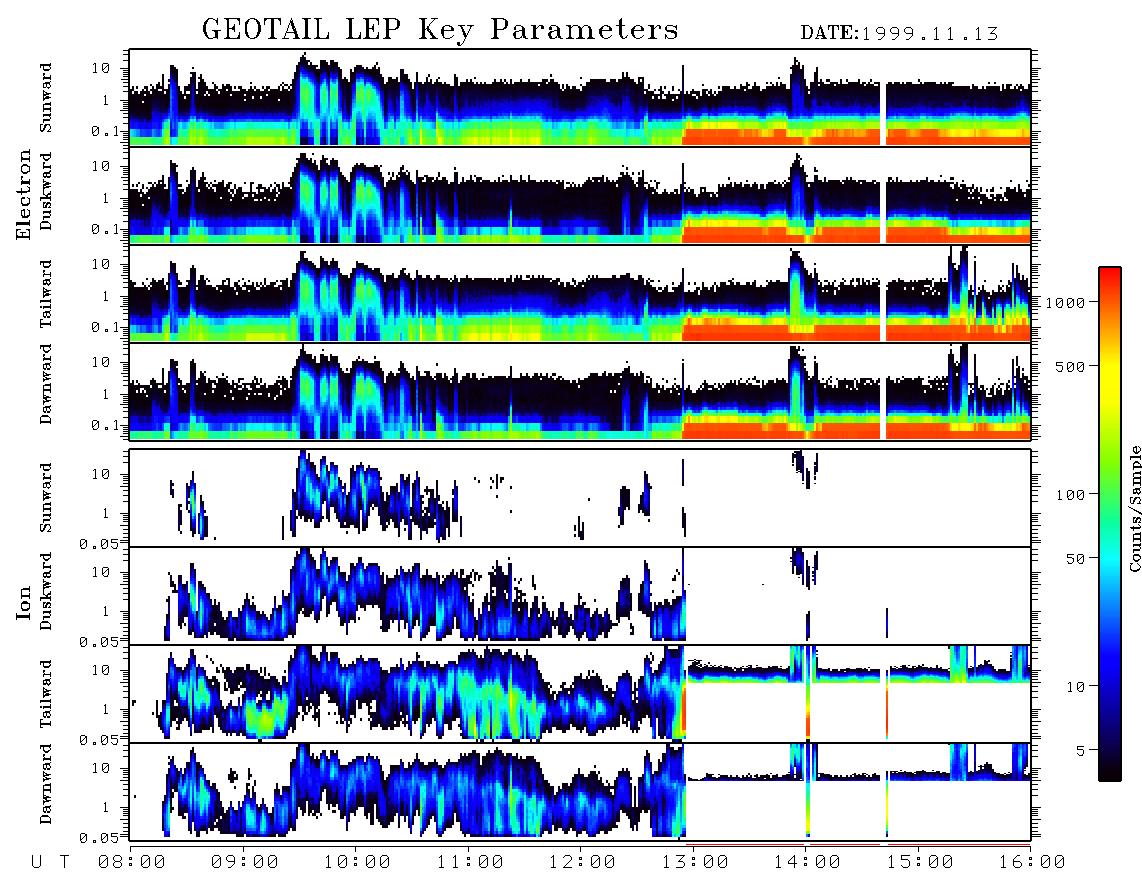The width and height of the screenshot is (1142, 880).
Task: Click the Counts/Sample colorbar caption
Action: click(x=1134, y=508)
